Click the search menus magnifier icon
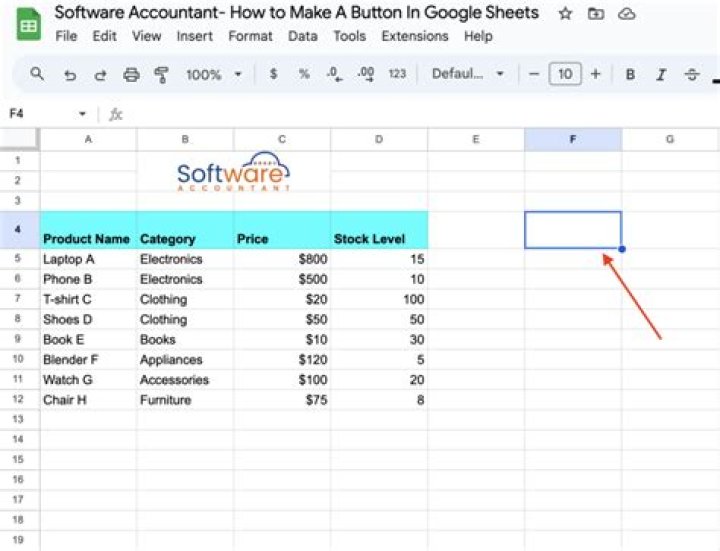This screenshot has height=551, width=720. (x=37, y=73)
